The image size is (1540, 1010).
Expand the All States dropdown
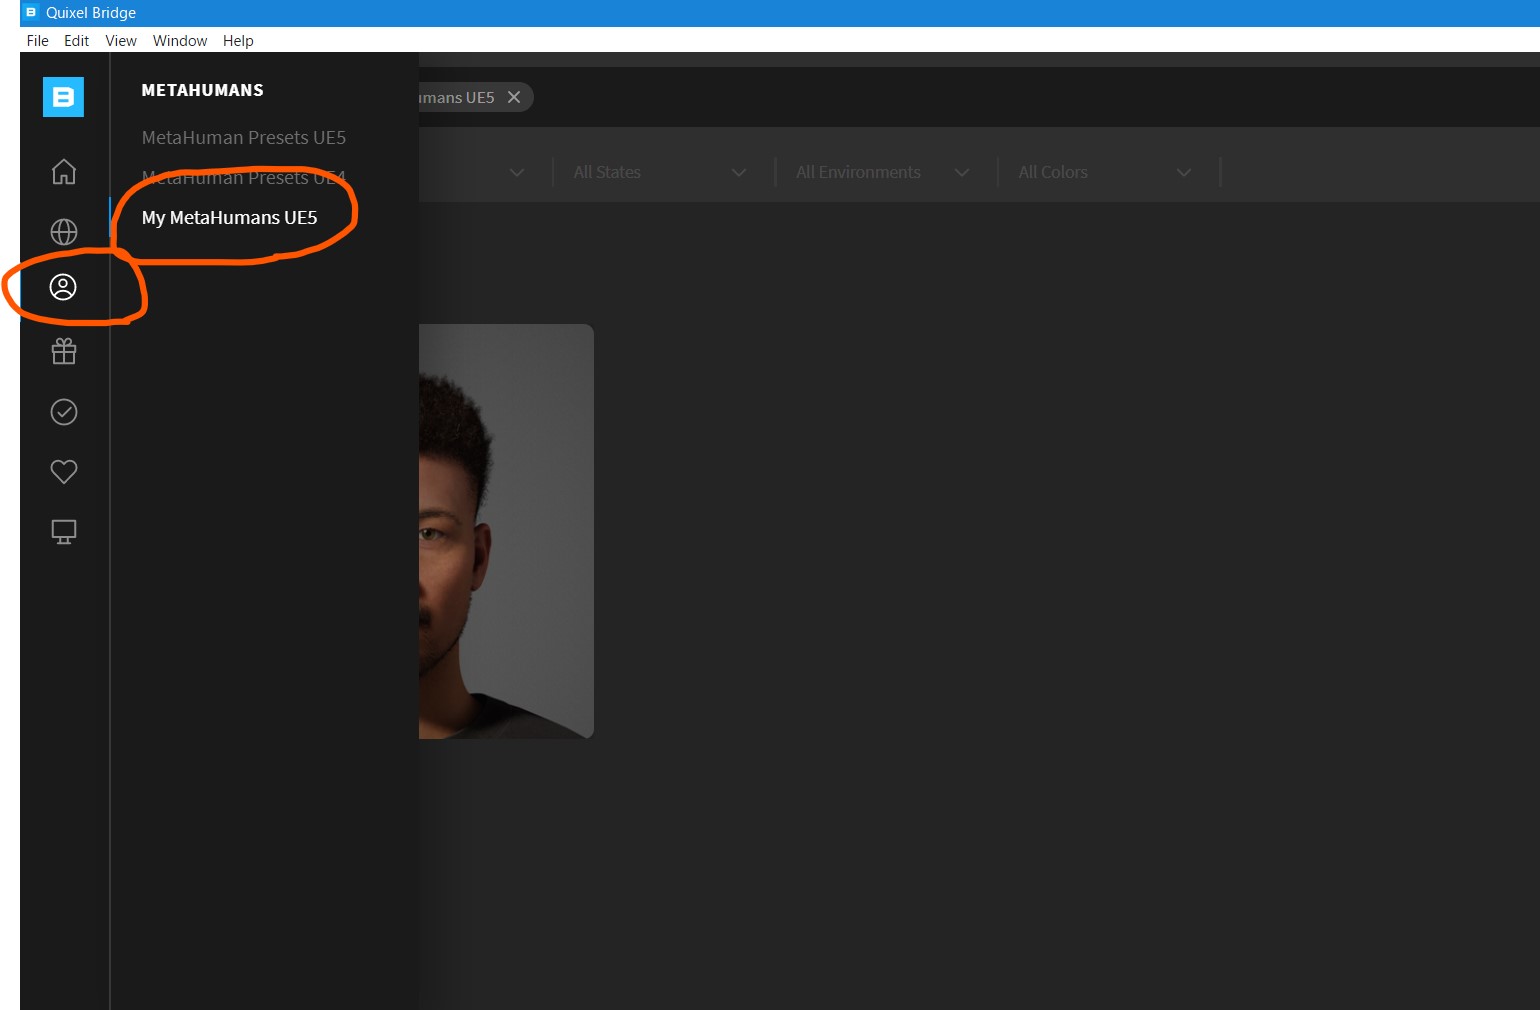tap(660, 172)
